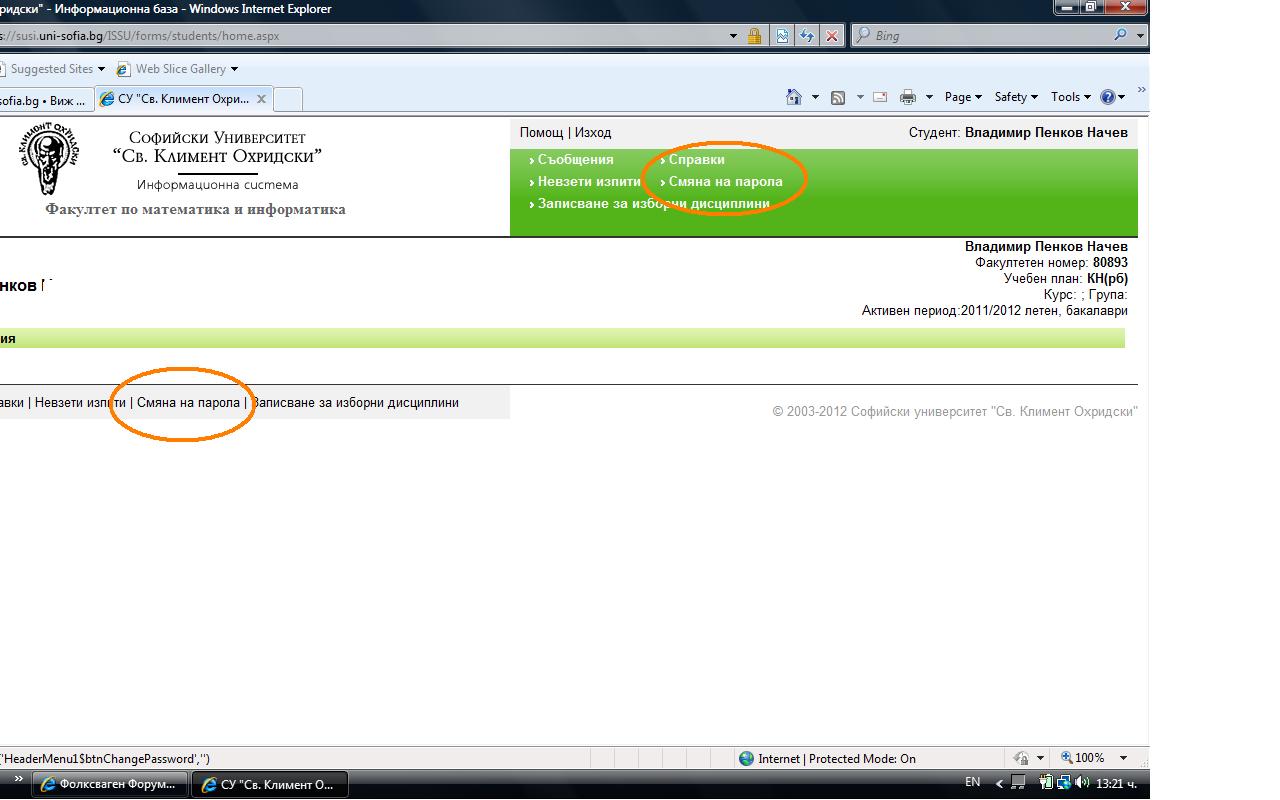
Task: Click the Bing search magnifier button
Action: pyautogui.click(x=1120, y=36)
